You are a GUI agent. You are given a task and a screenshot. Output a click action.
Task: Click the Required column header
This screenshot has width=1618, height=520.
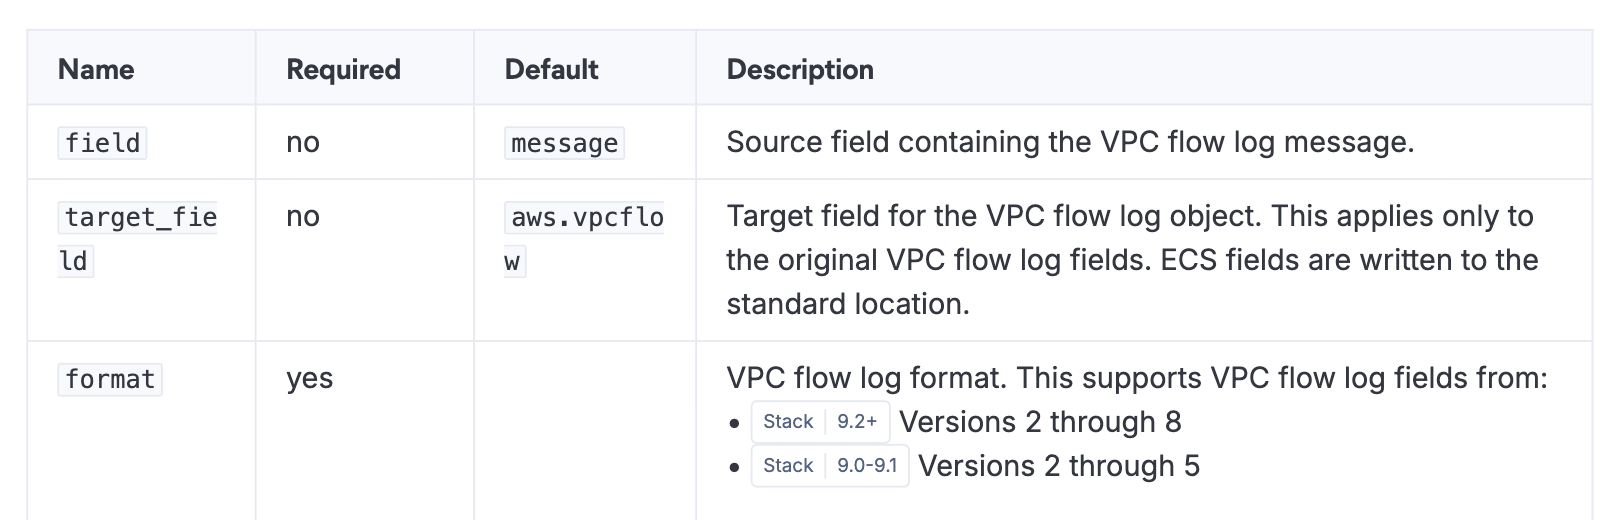point(343,69)
